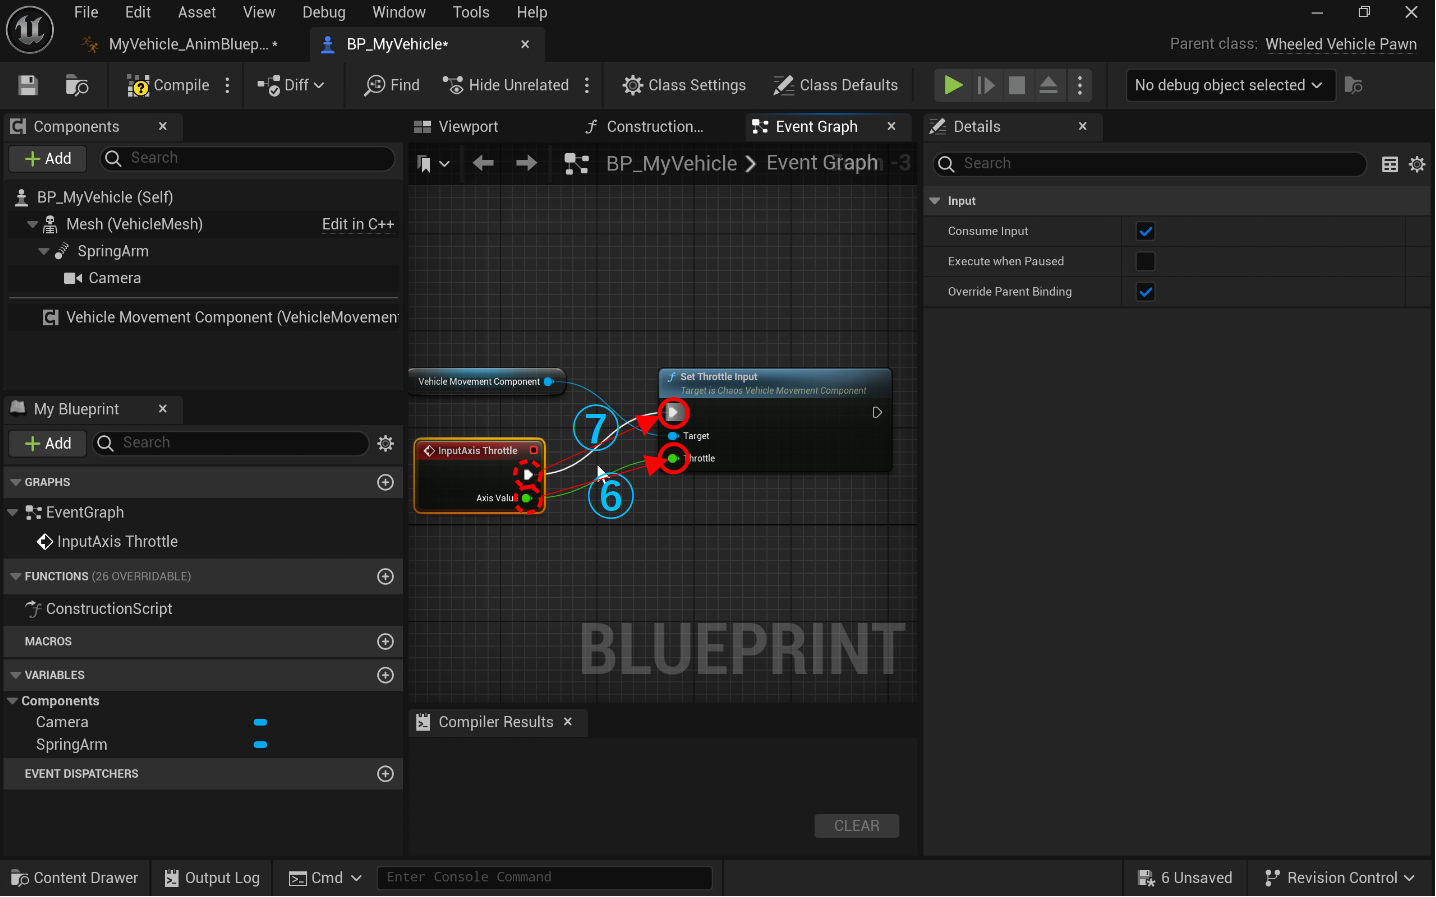The height and width of the screenshot is (897, 1436).
Task: Click the debug object selector icon
Action: (x=1354, y=85)
